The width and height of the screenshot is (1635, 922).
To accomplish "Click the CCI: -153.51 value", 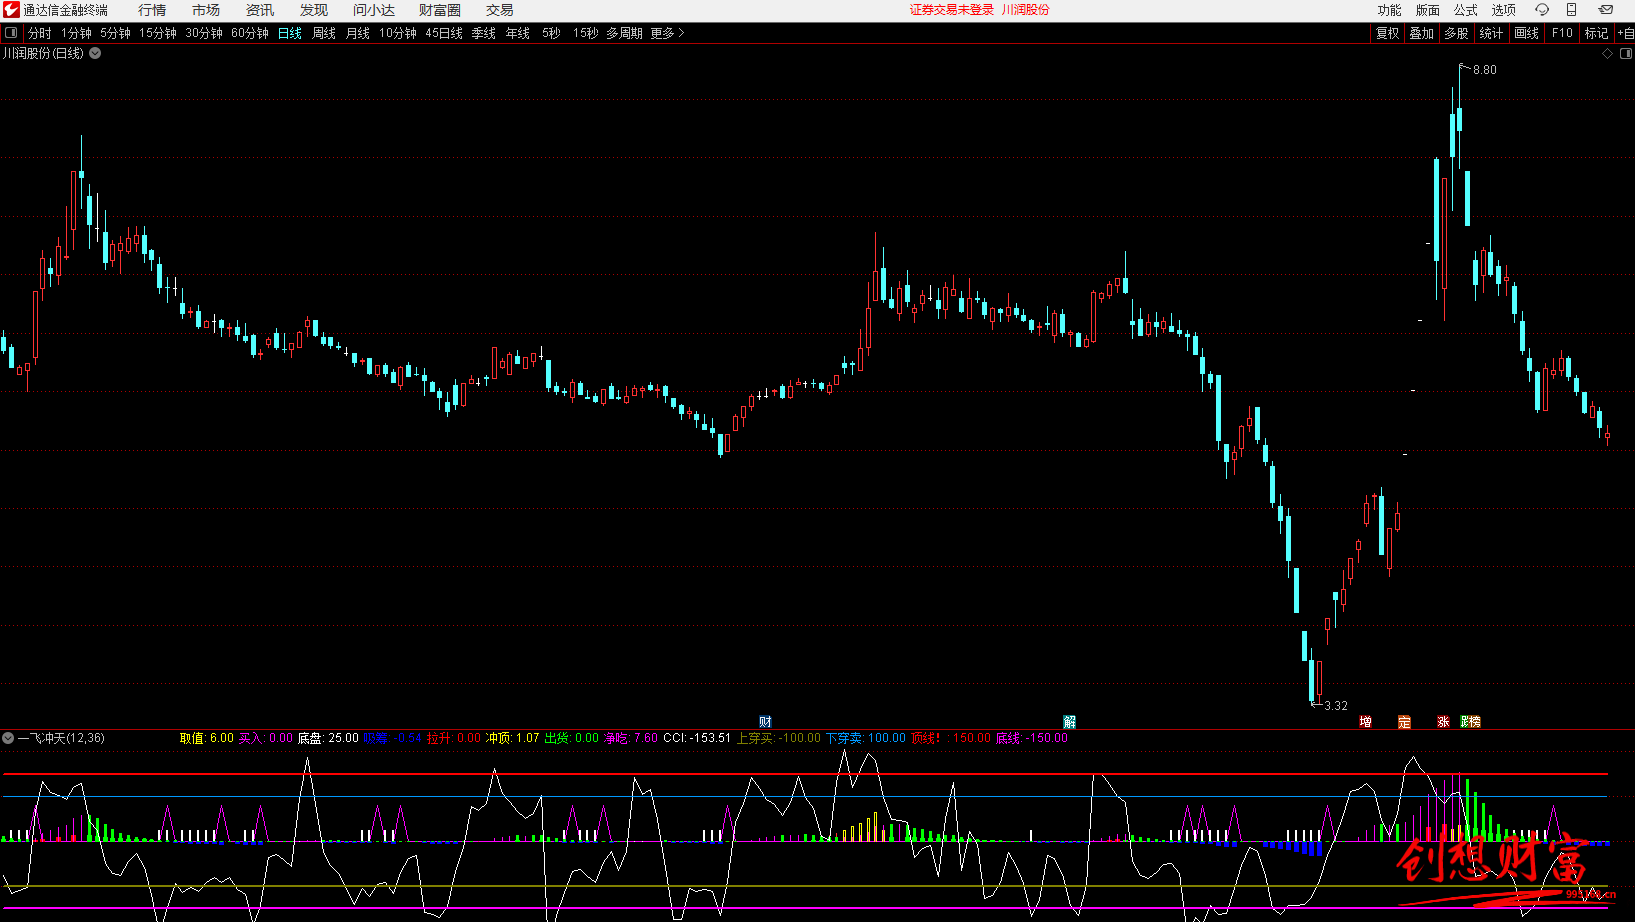I will click(697, 738).
